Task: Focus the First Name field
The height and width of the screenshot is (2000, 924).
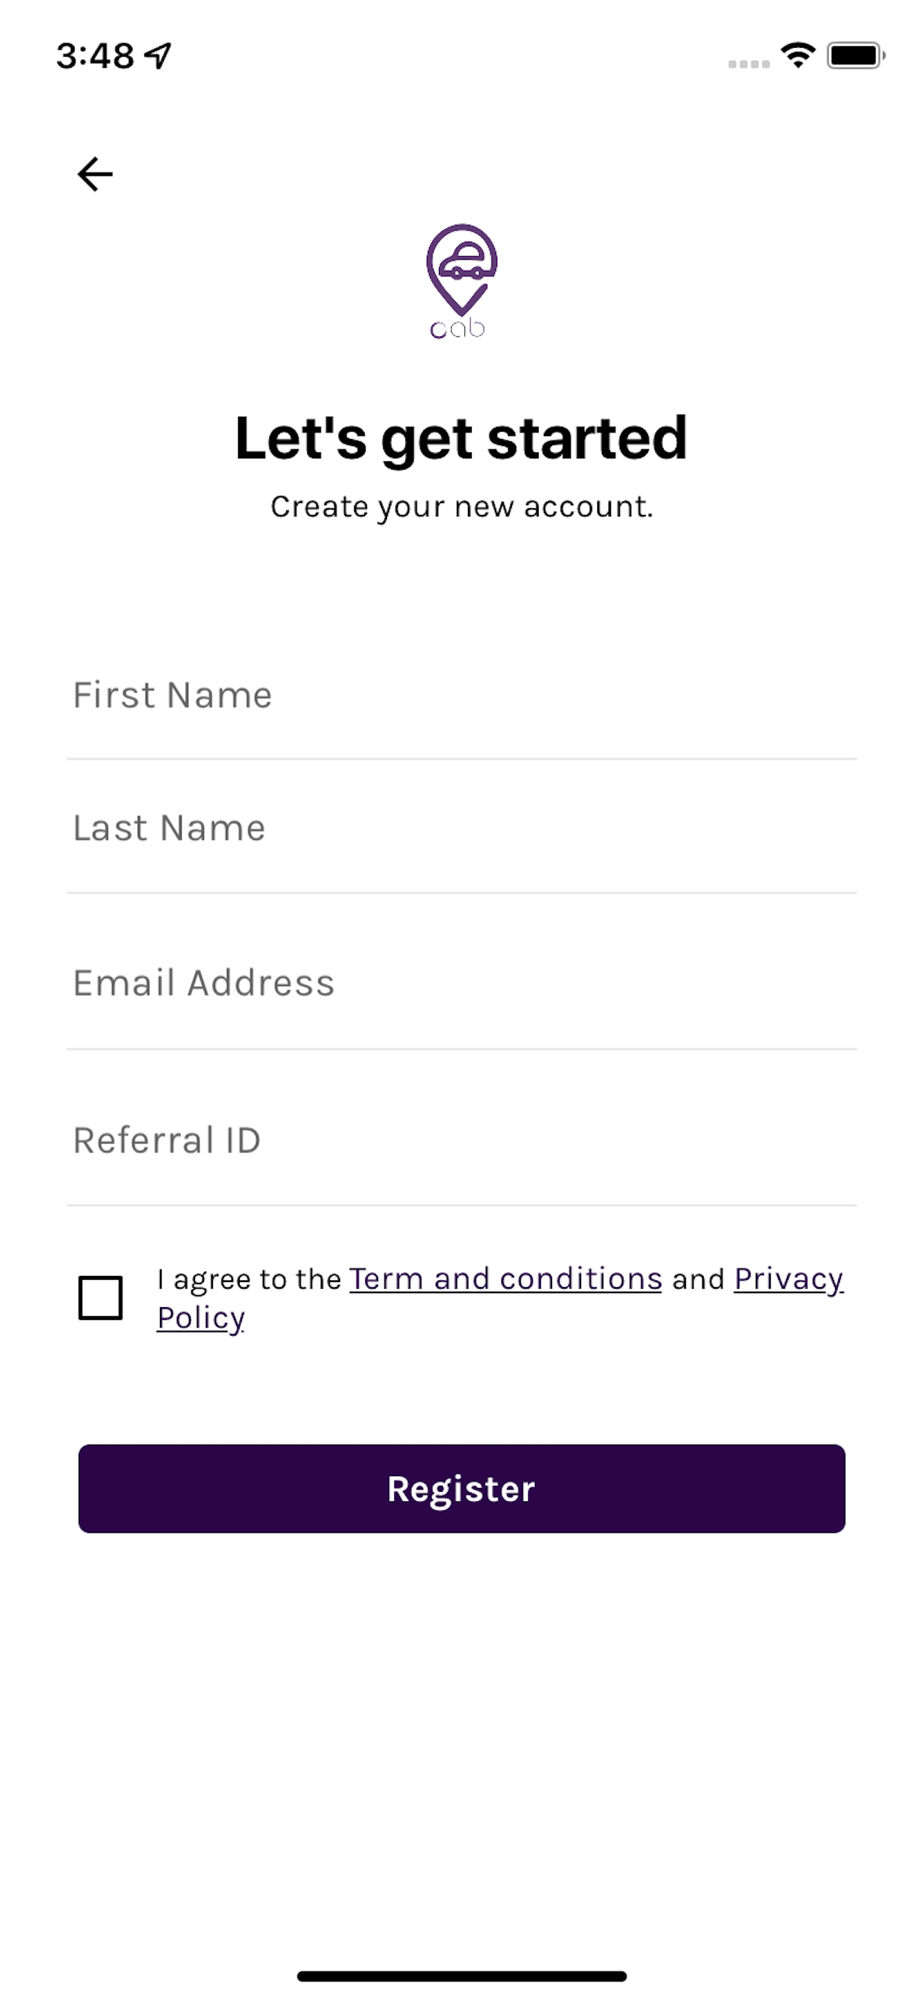Action: coord(462,695)
